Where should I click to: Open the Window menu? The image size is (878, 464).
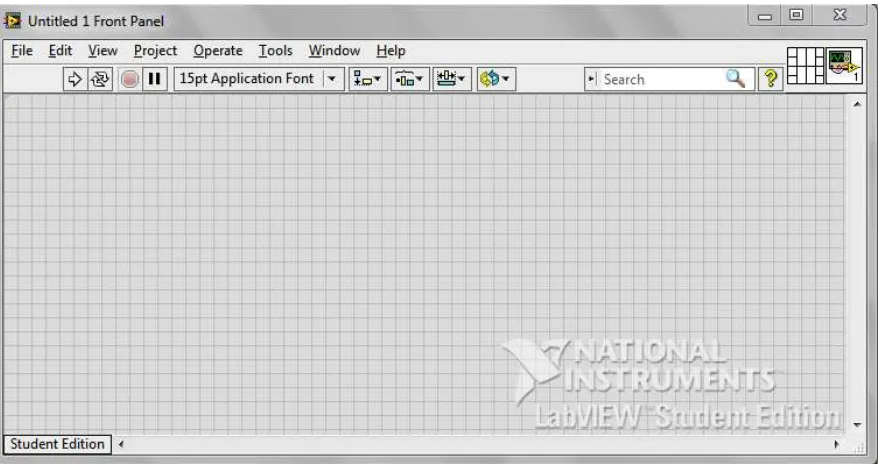tap(334, 51)
